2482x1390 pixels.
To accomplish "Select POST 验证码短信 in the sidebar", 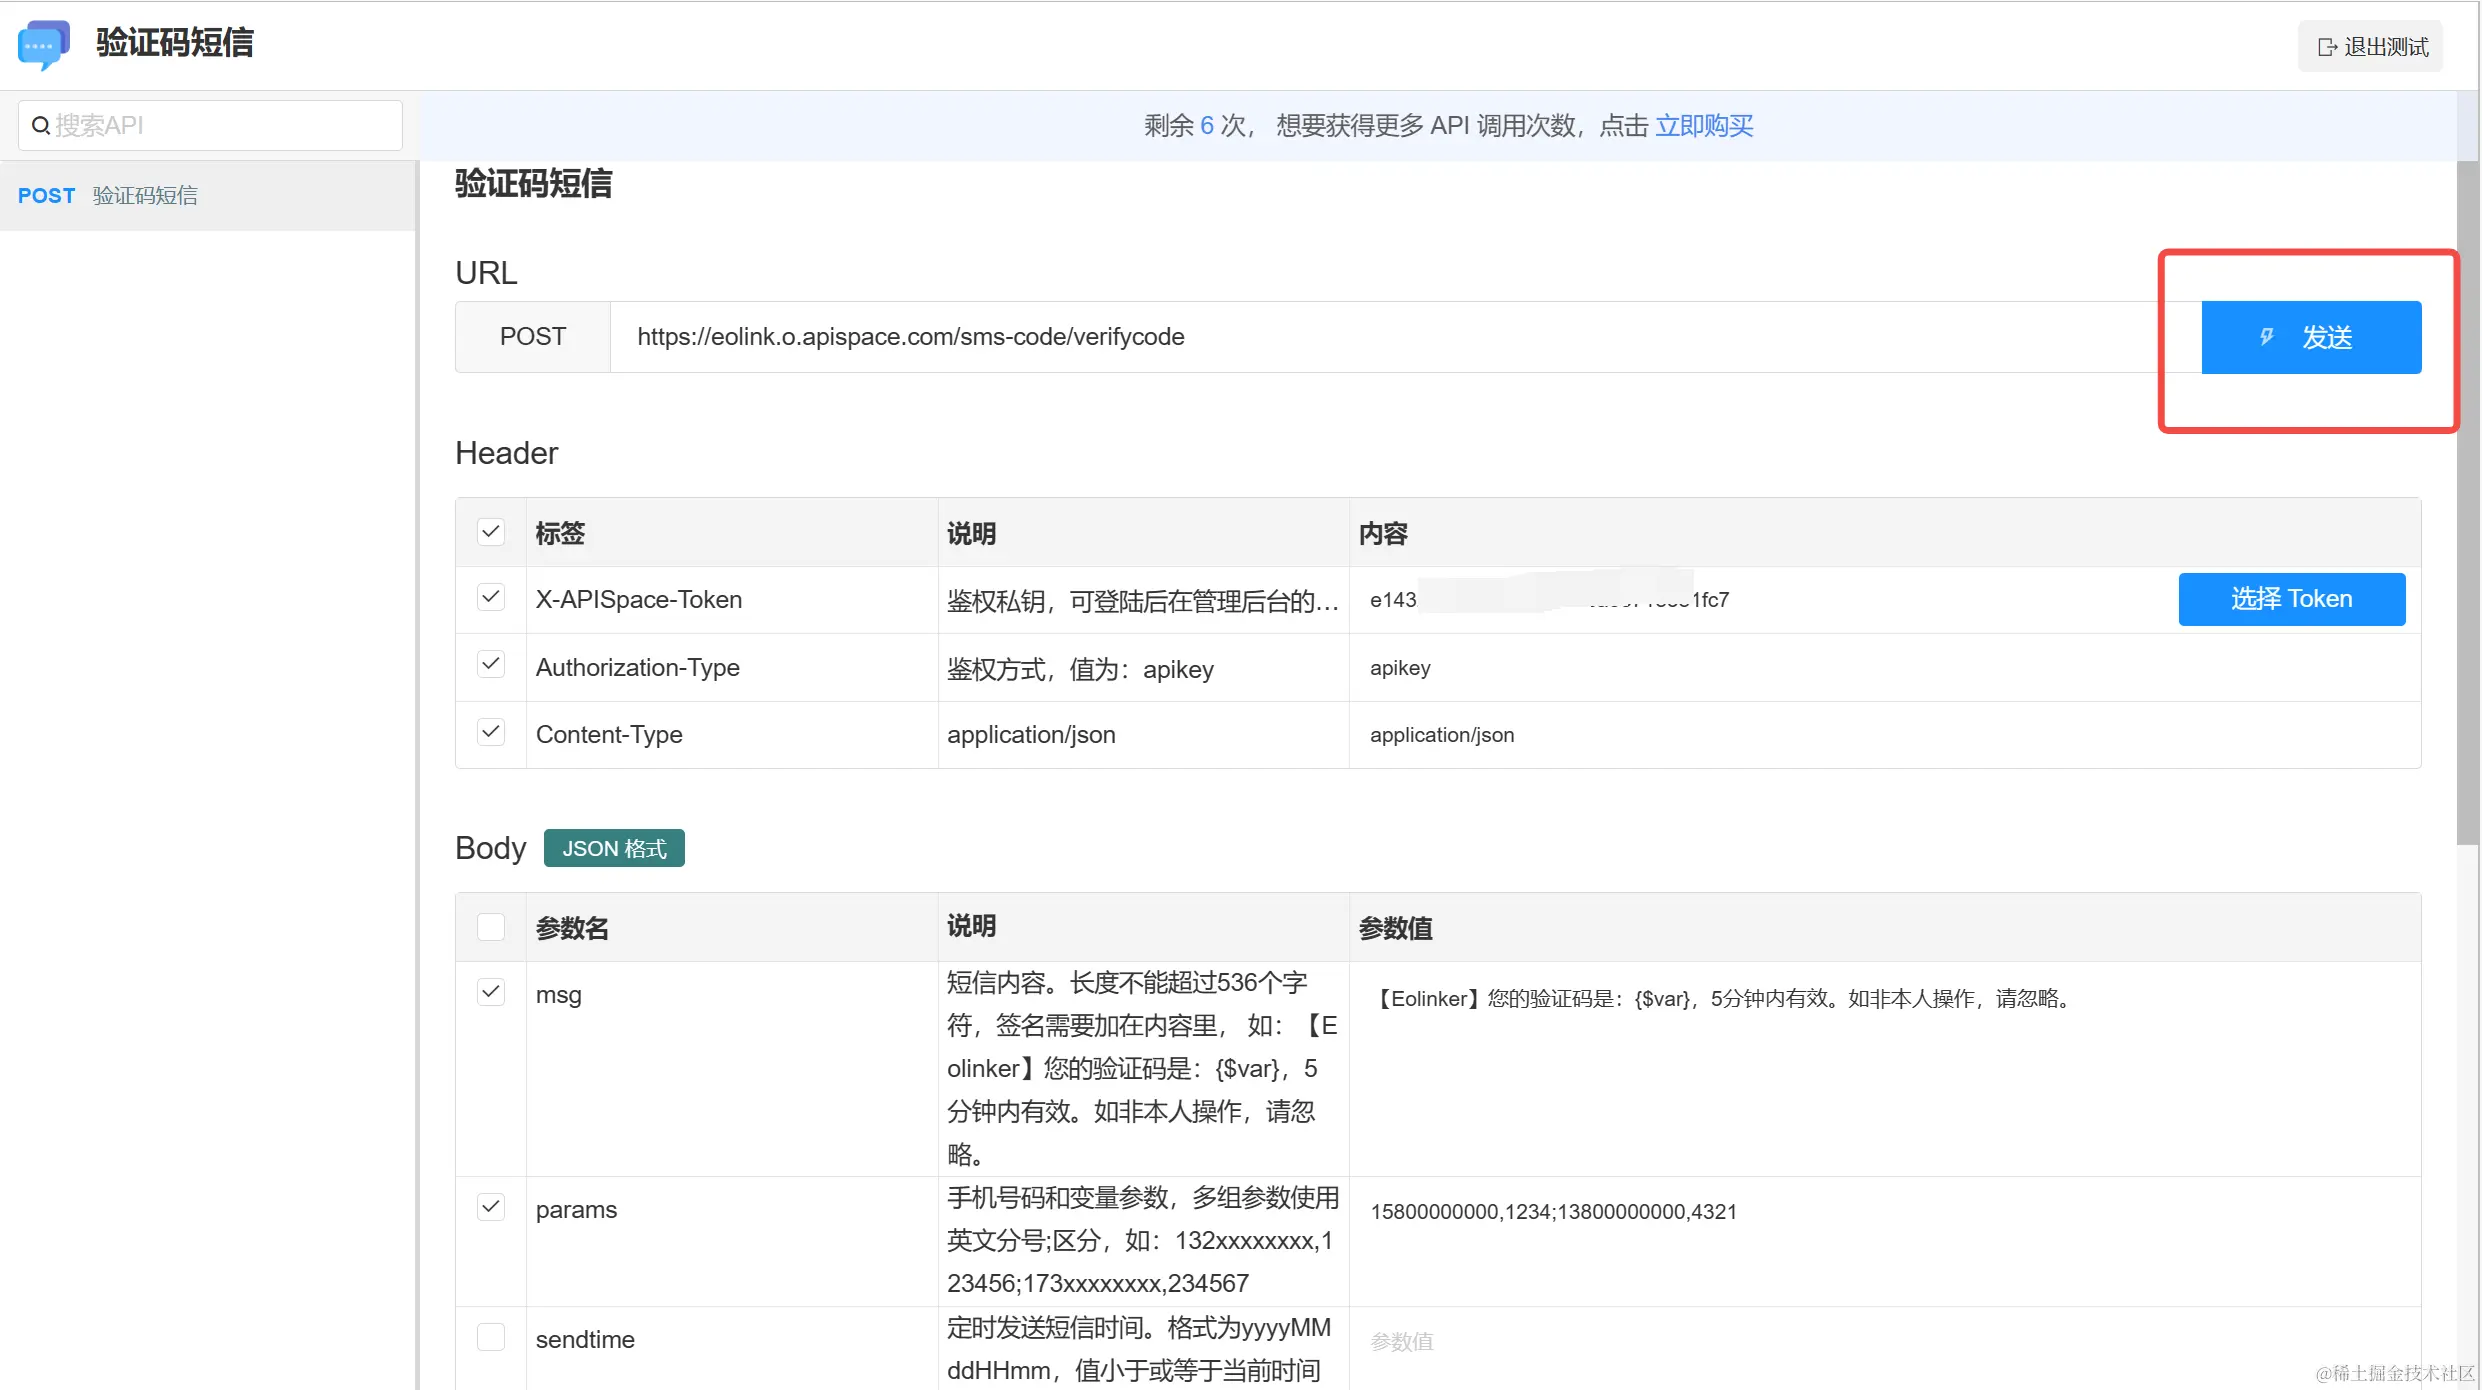I will (108, 196).
